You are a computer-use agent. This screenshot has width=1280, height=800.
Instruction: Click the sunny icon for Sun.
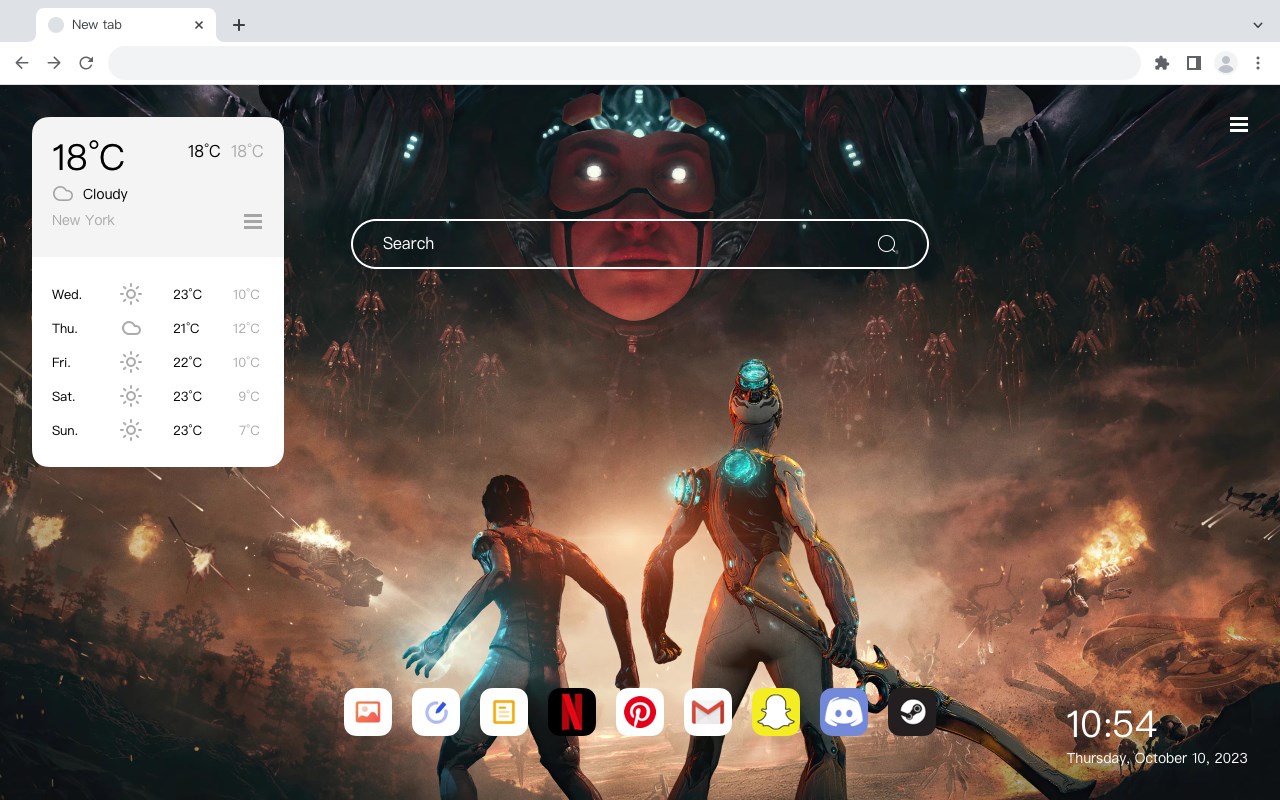point(131,430)
